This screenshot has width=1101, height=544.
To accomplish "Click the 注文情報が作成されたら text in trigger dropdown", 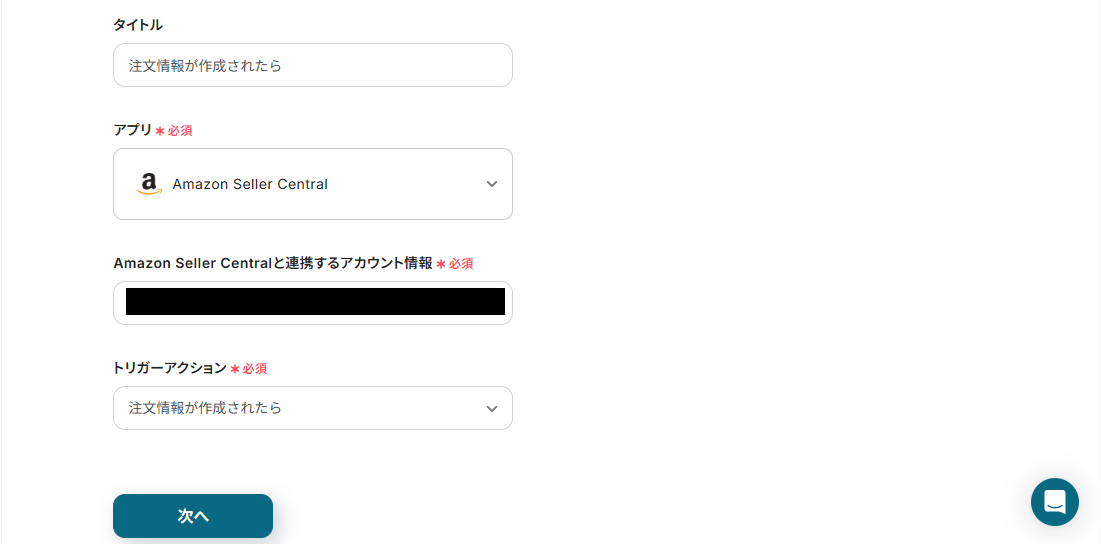I will coord(205,408).
